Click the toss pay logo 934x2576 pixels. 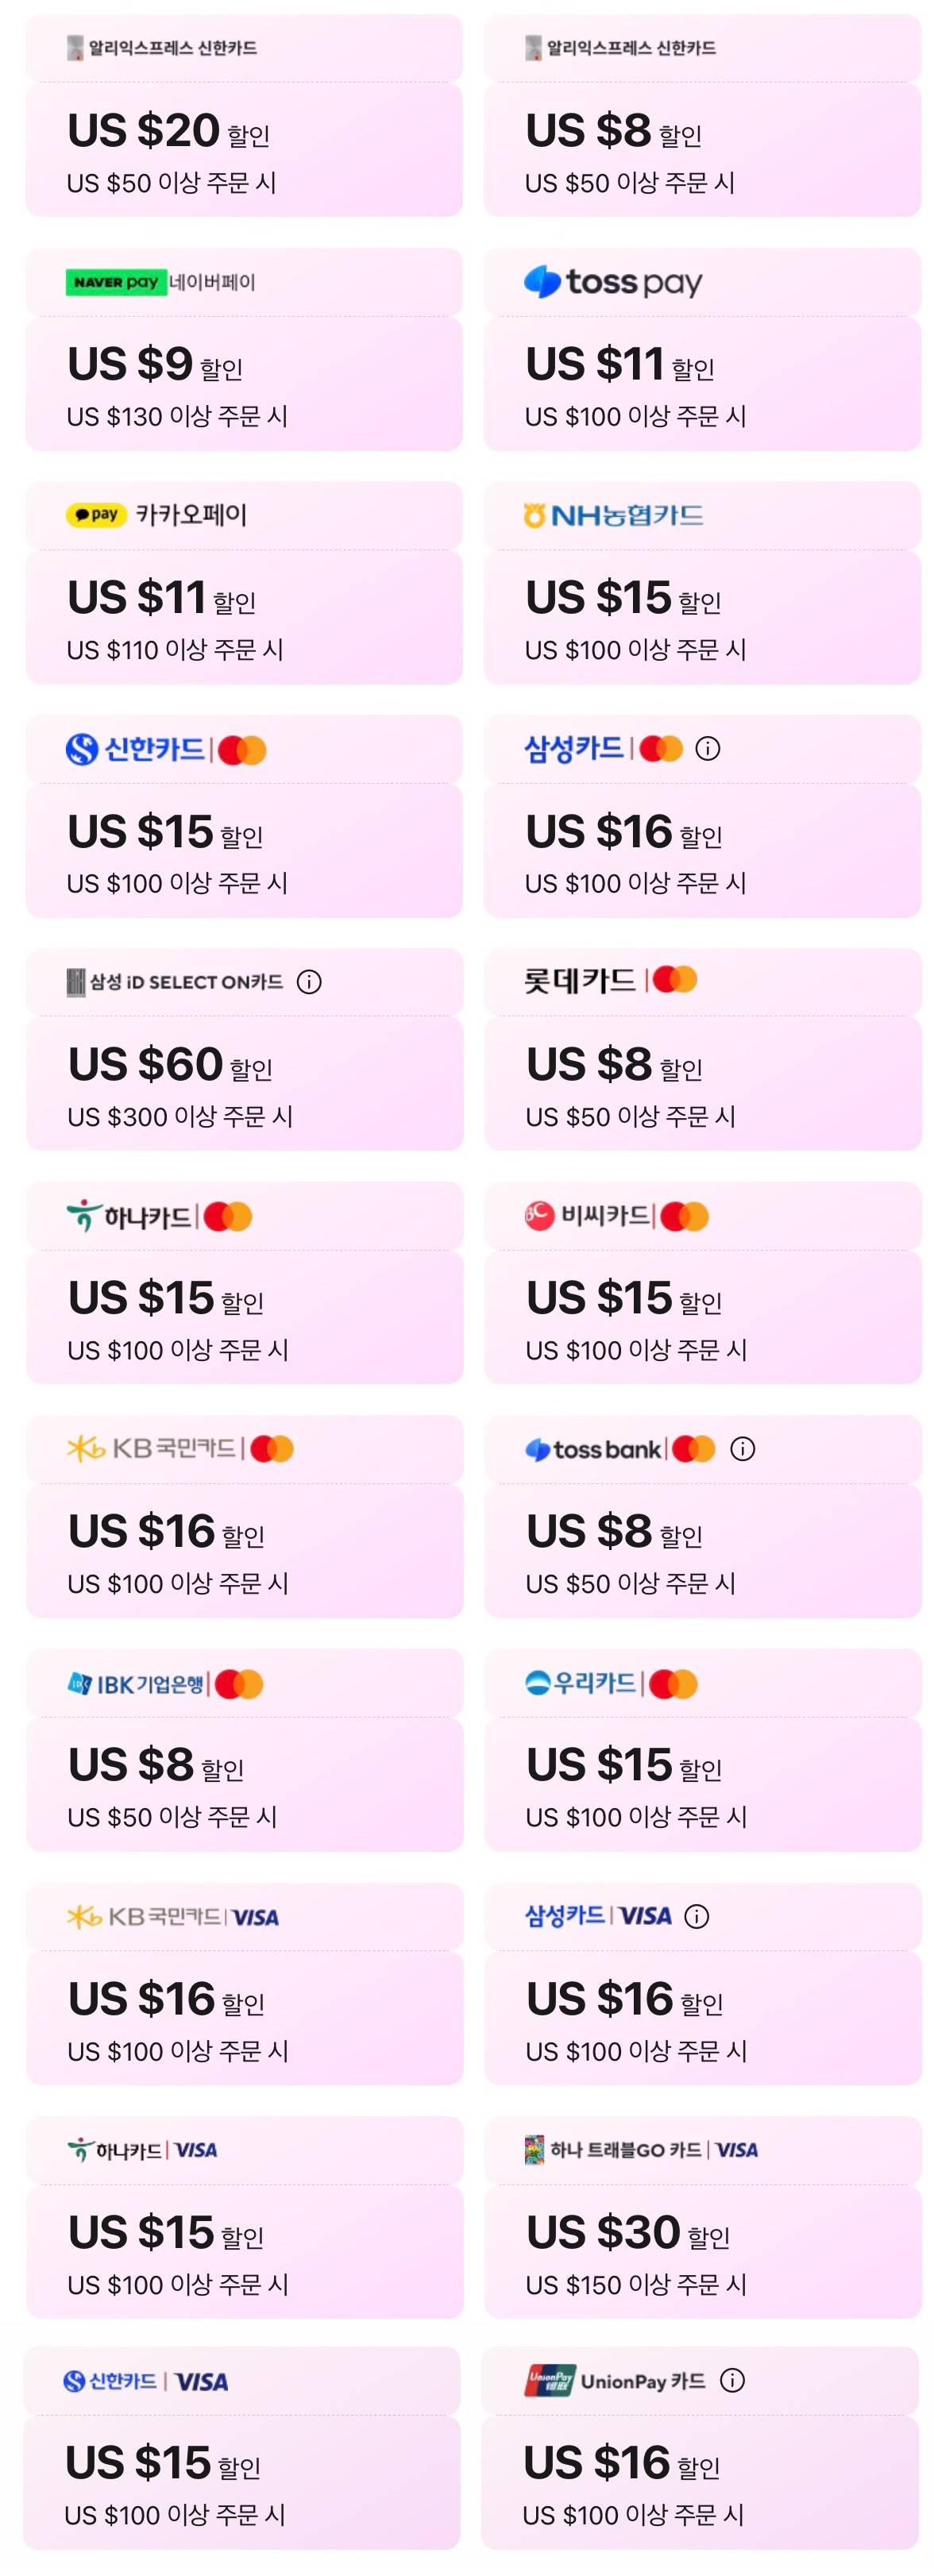tap(613, 282)
